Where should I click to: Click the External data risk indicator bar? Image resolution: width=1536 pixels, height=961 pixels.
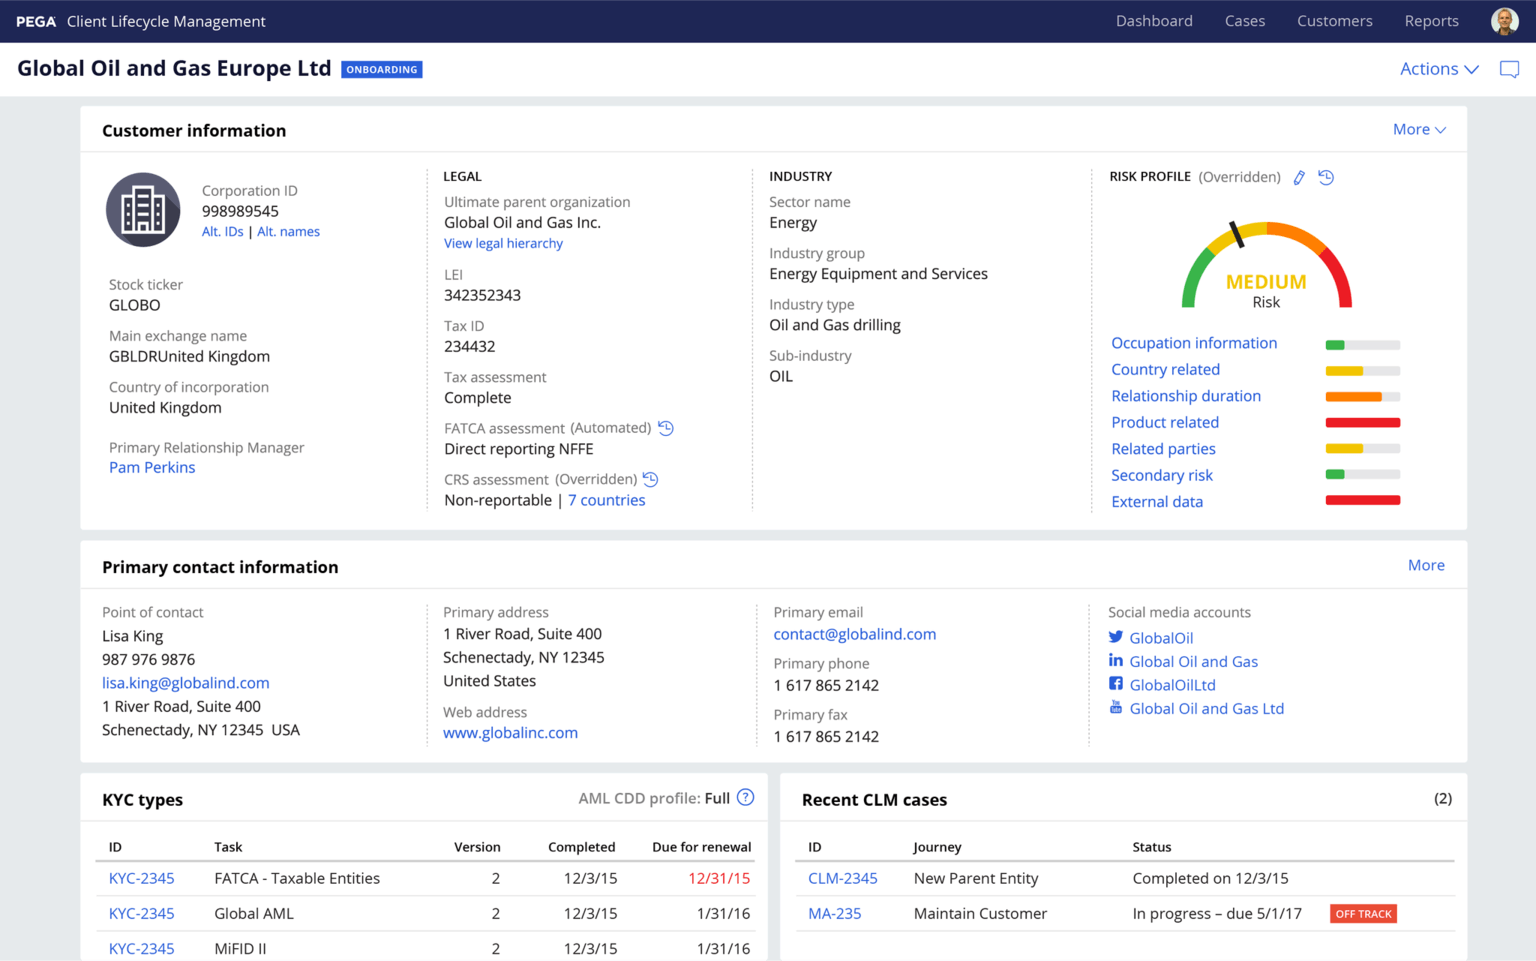click(x=1362, y=500)
